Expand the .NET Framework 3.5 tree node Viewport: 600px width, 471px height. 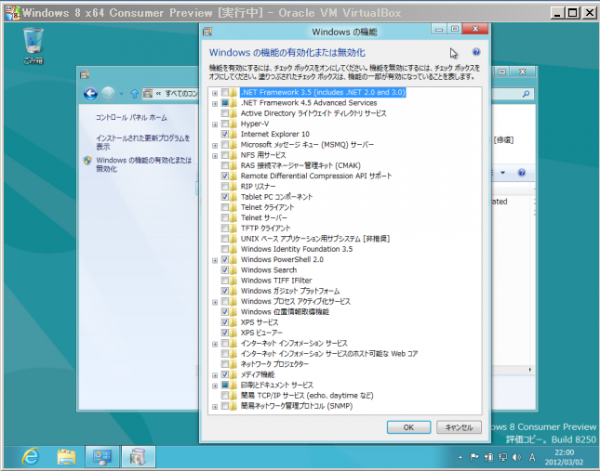(215, 92)
